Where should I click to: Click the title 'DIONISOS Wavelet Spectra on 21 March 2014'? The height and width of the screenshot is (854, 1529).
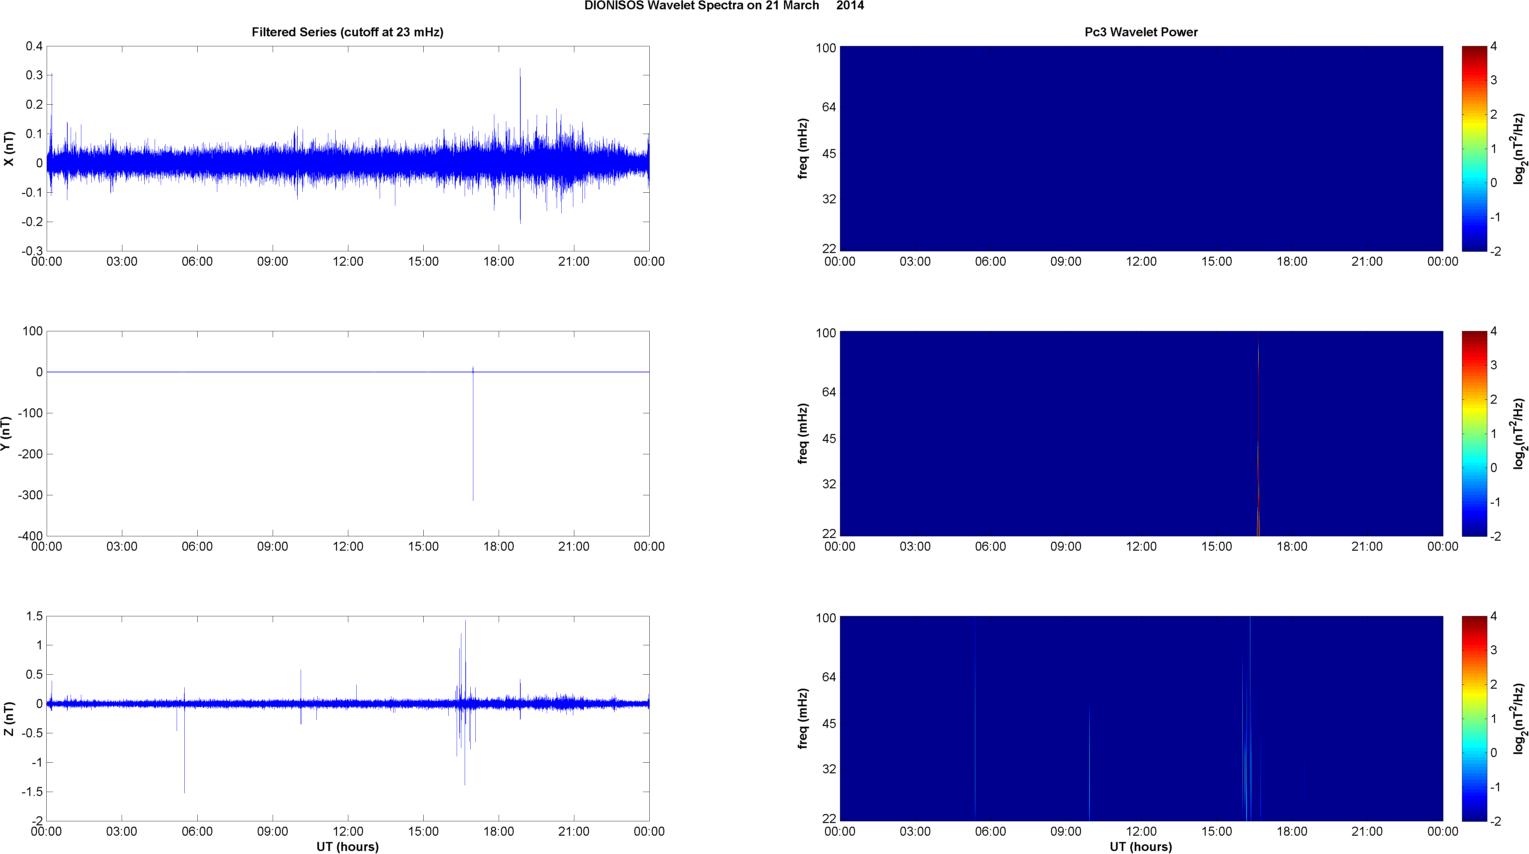point(724,6)
